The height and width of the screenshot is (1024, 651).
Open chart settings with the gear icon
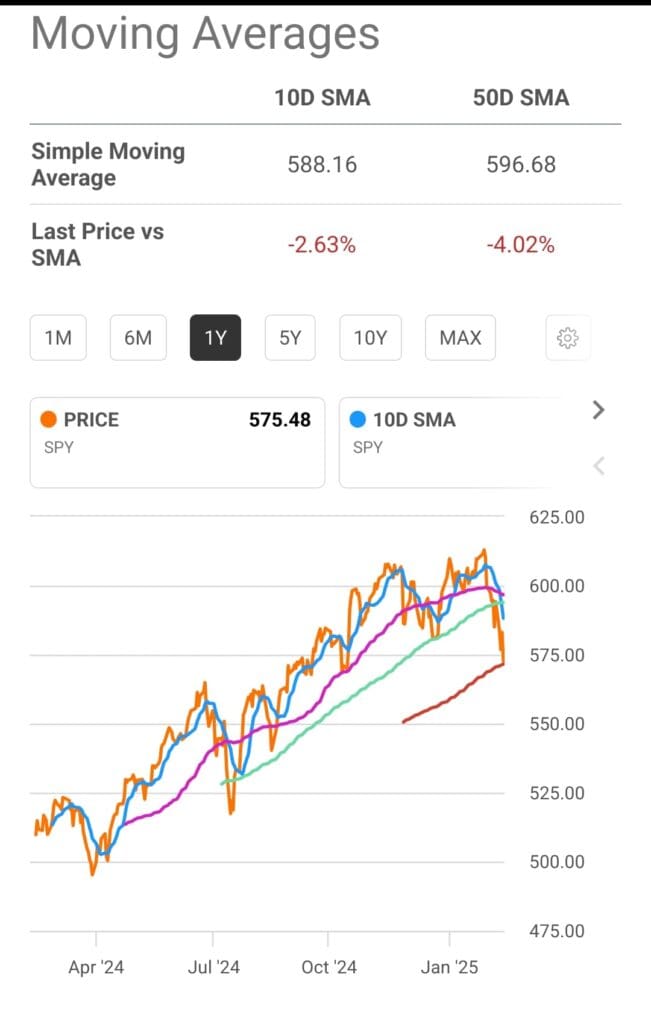[x=567, y=337]
